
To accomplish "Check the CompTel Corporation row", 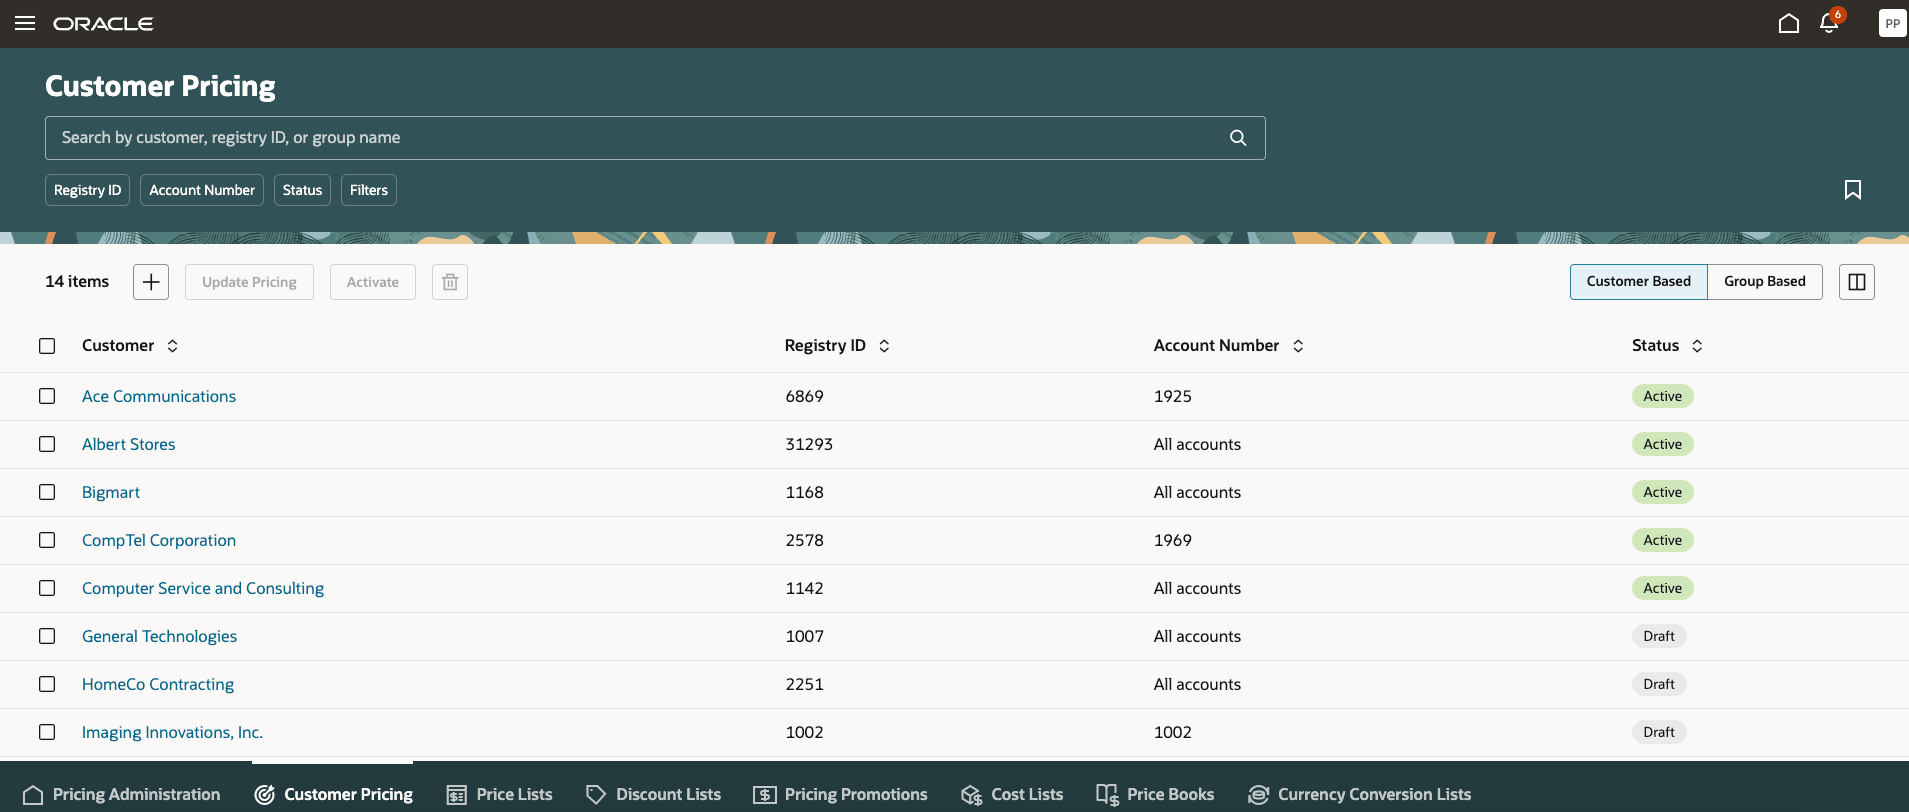I will [x=47, y=540].
